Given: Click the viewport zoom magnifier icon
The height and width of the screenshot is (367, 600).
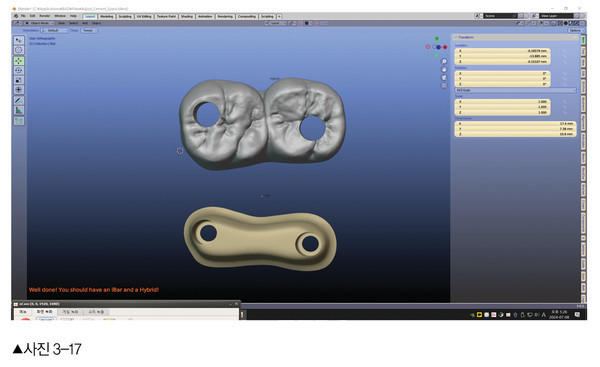Looking at the screenshot, I should pos(444,62).
